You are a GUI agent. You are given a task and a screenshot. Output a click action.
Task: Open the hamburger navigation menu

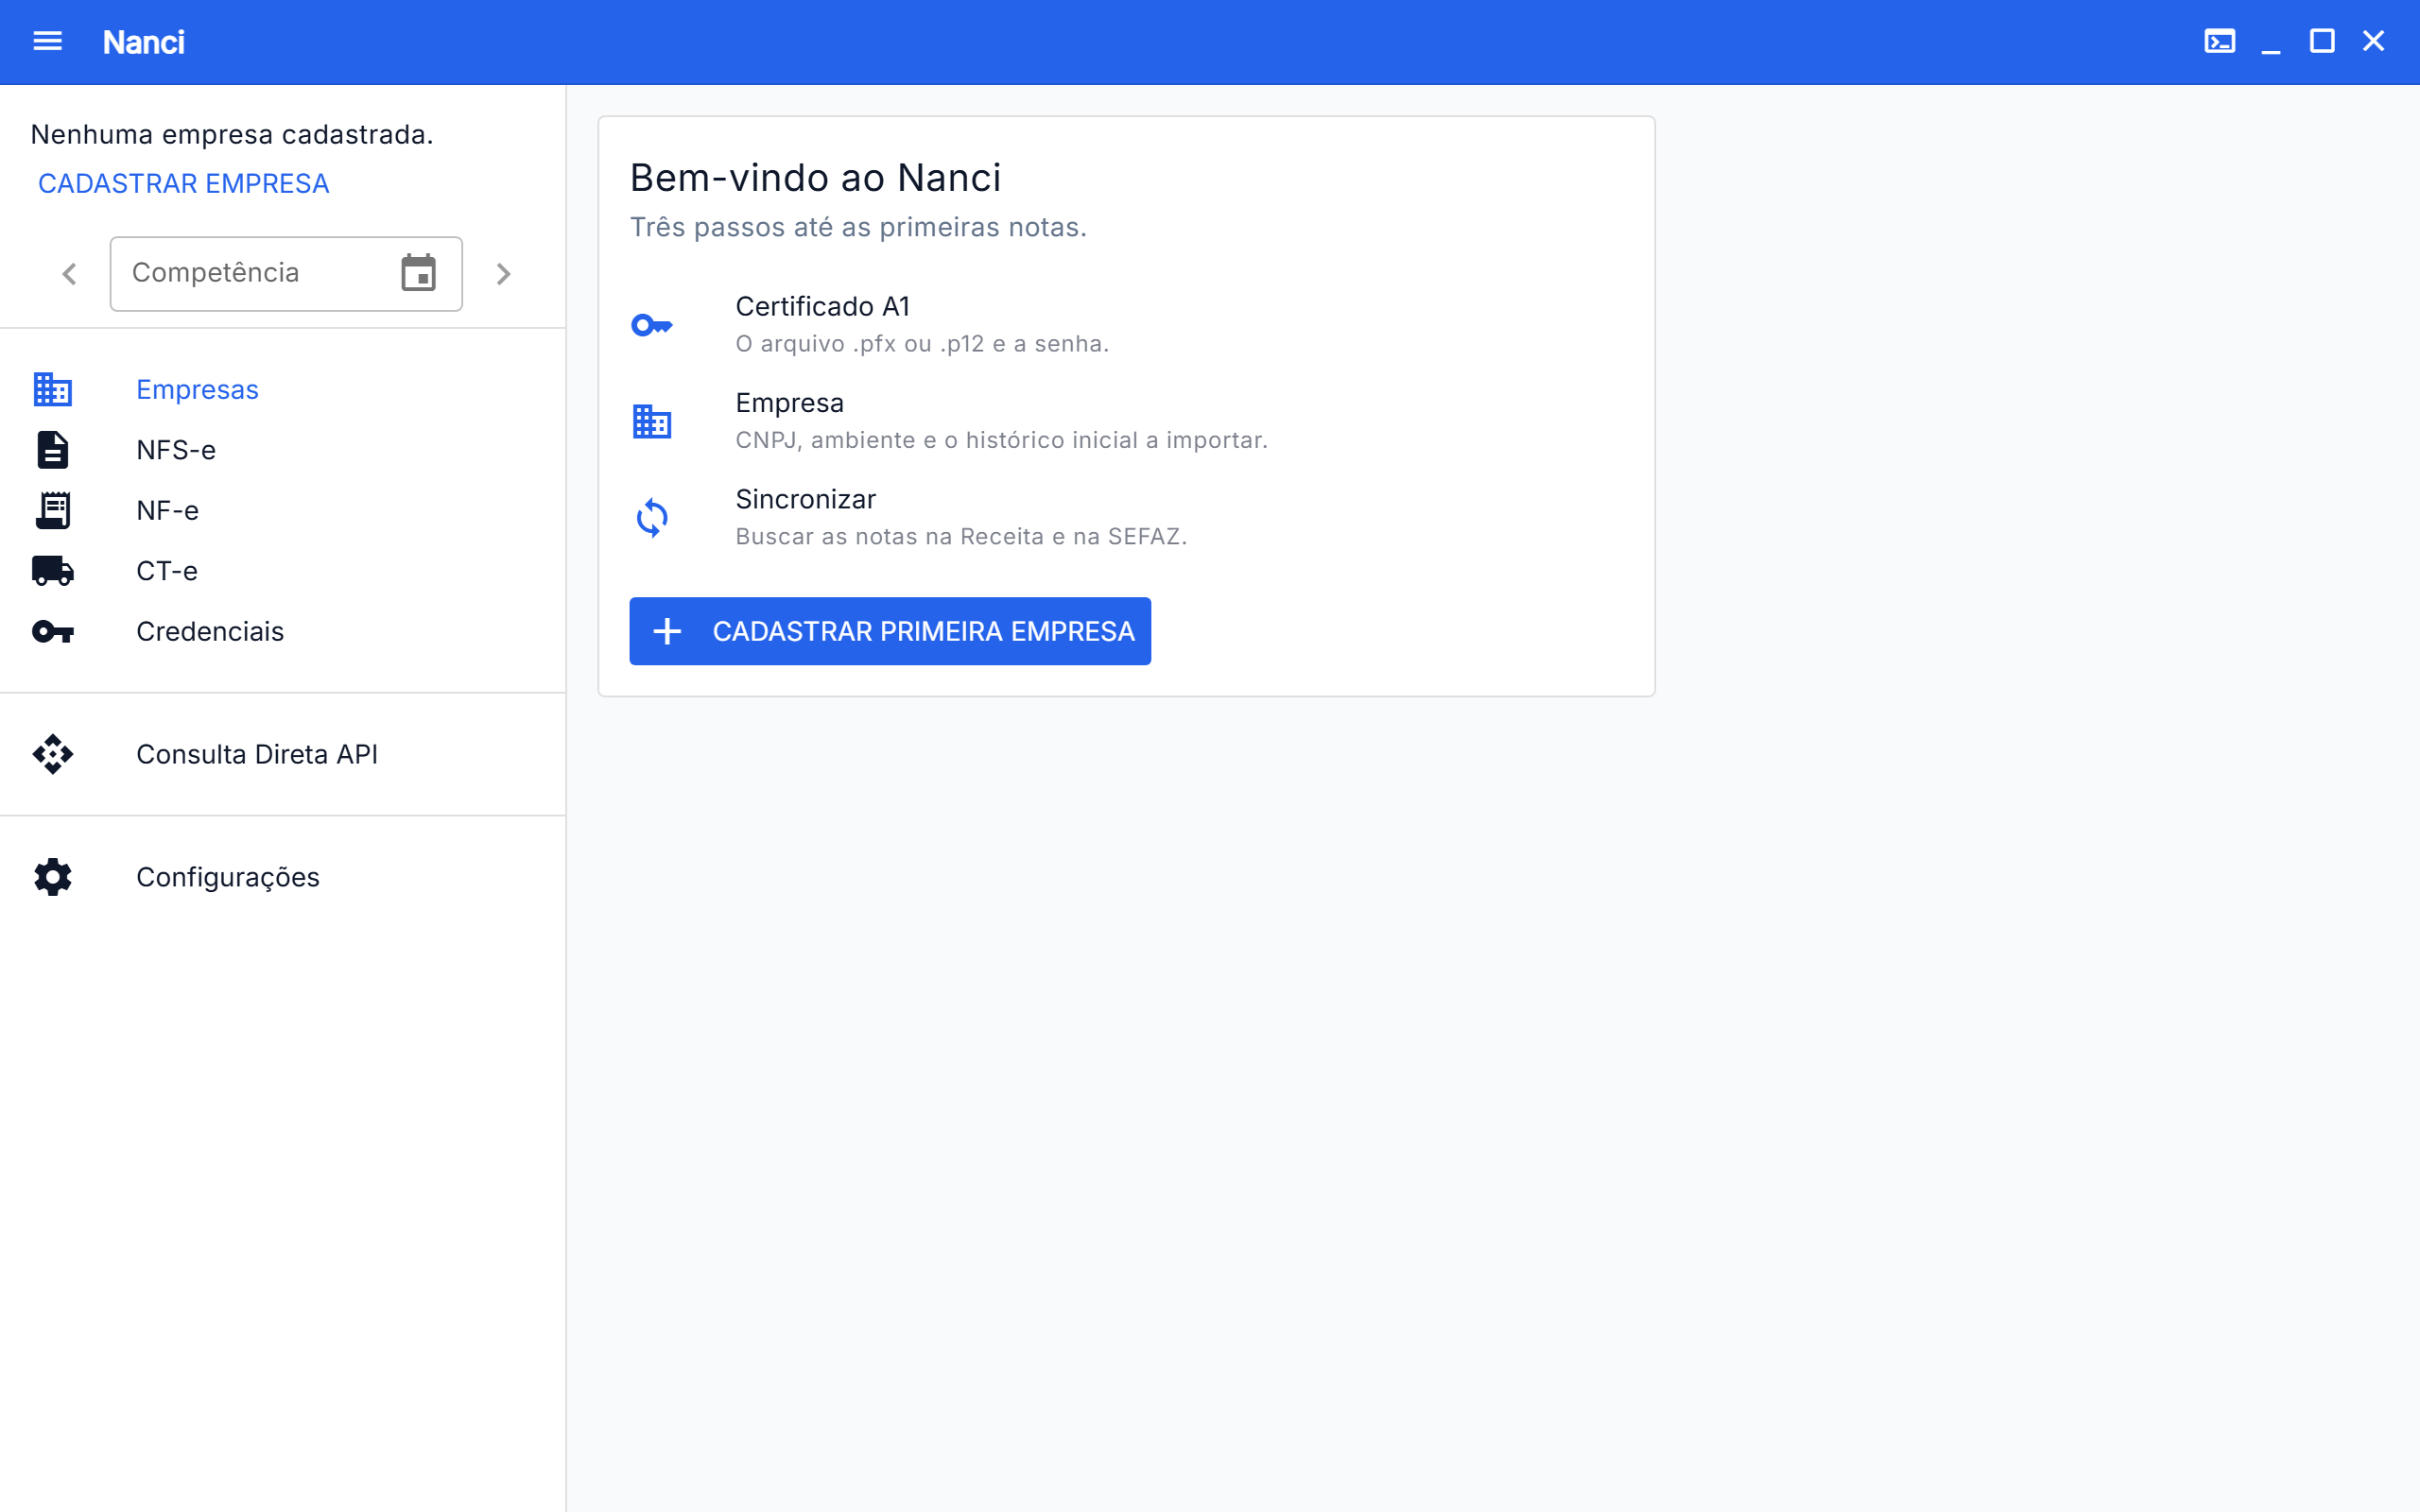point(47,41)
